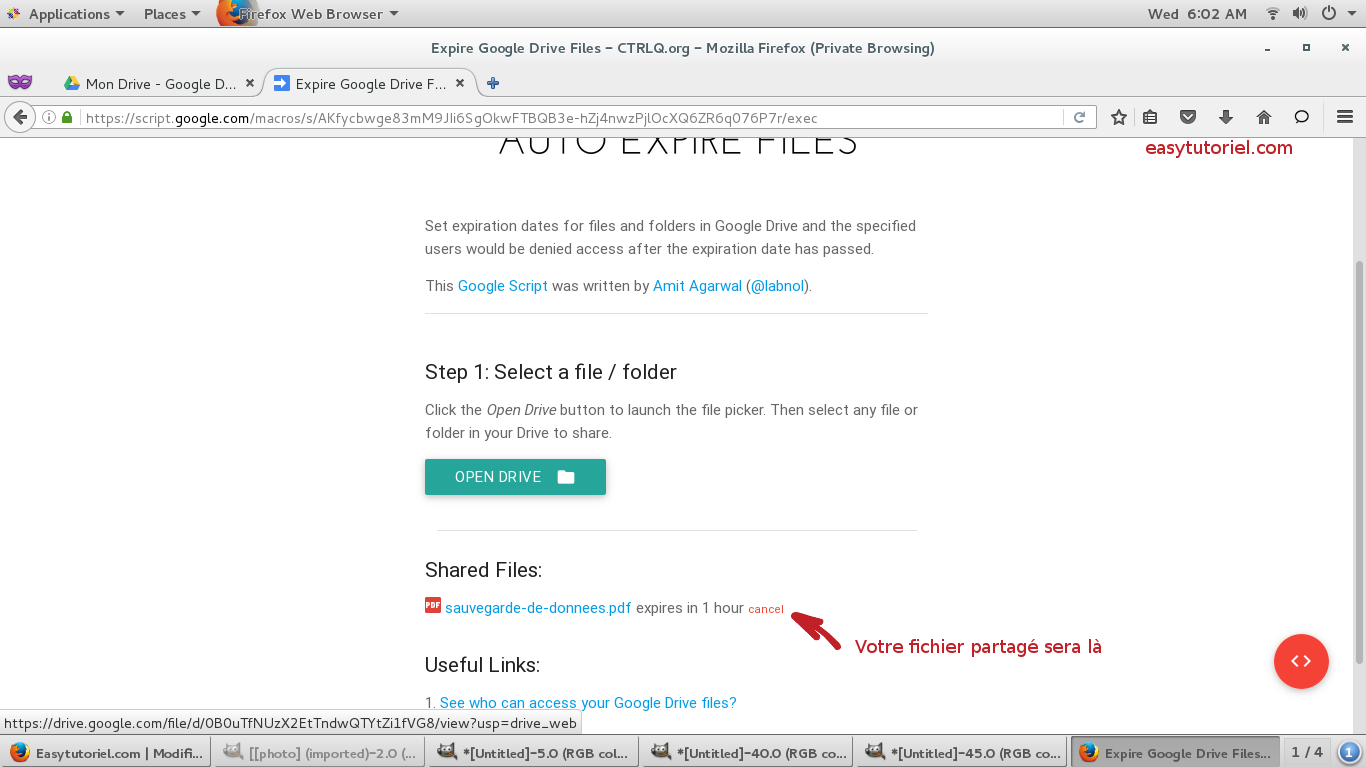Bookmark this page with the star icon
This screenshot has width=1366, height=768.
(1119, 117)
